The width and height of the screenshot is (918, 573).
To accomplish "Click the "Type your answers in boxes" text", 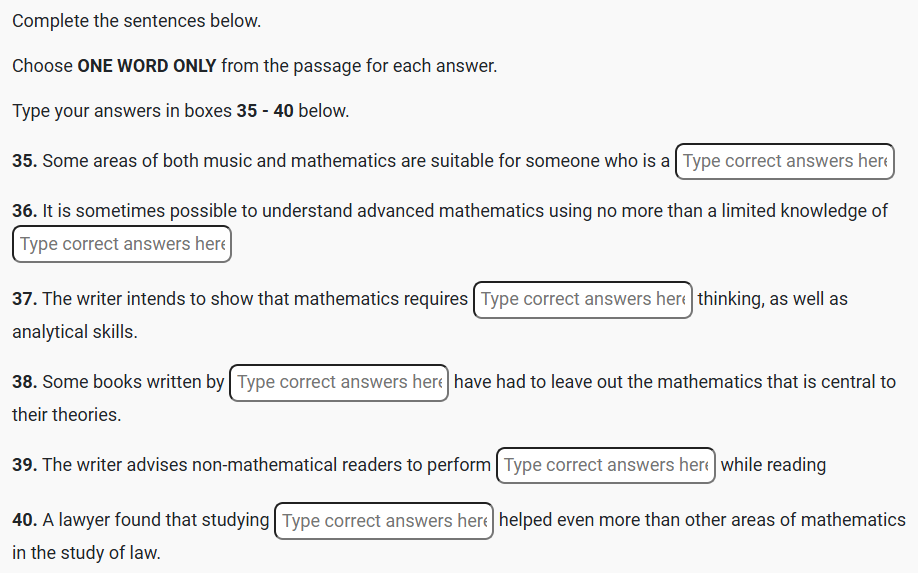I will [122, 111].
